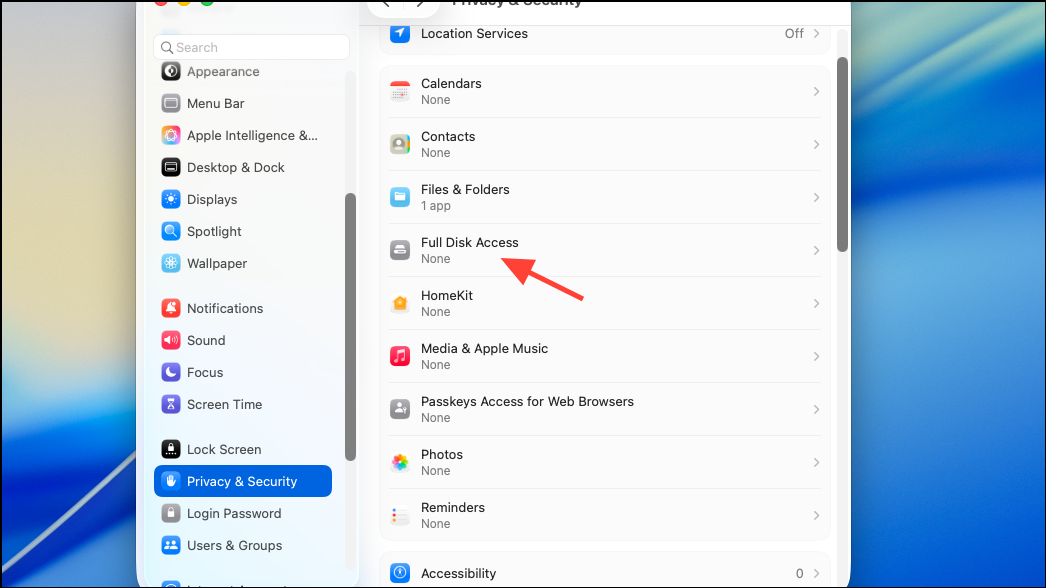1046x588 pixels.
Task: Click the Contacts icon
Action: (x=400, y=144)
